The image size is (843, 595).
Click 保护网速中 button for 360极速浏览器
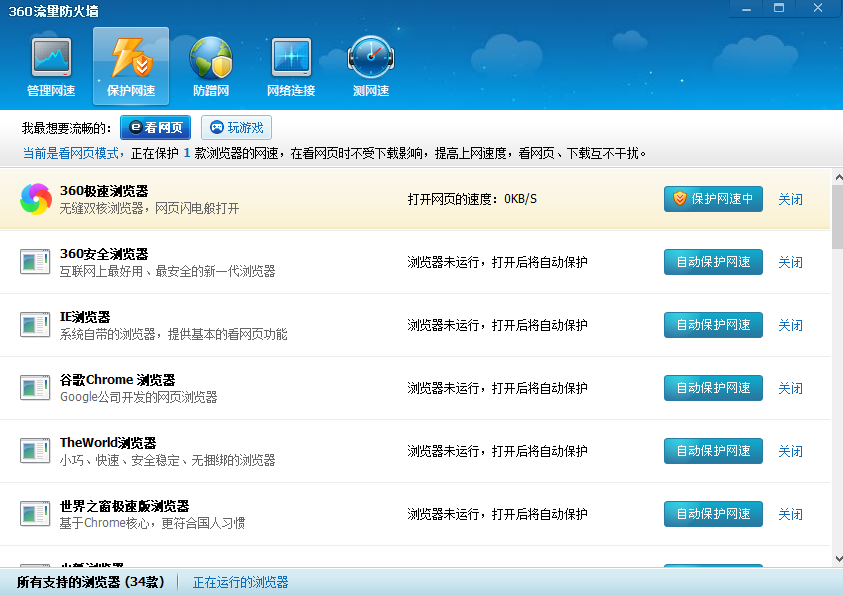tap(713, 199)
